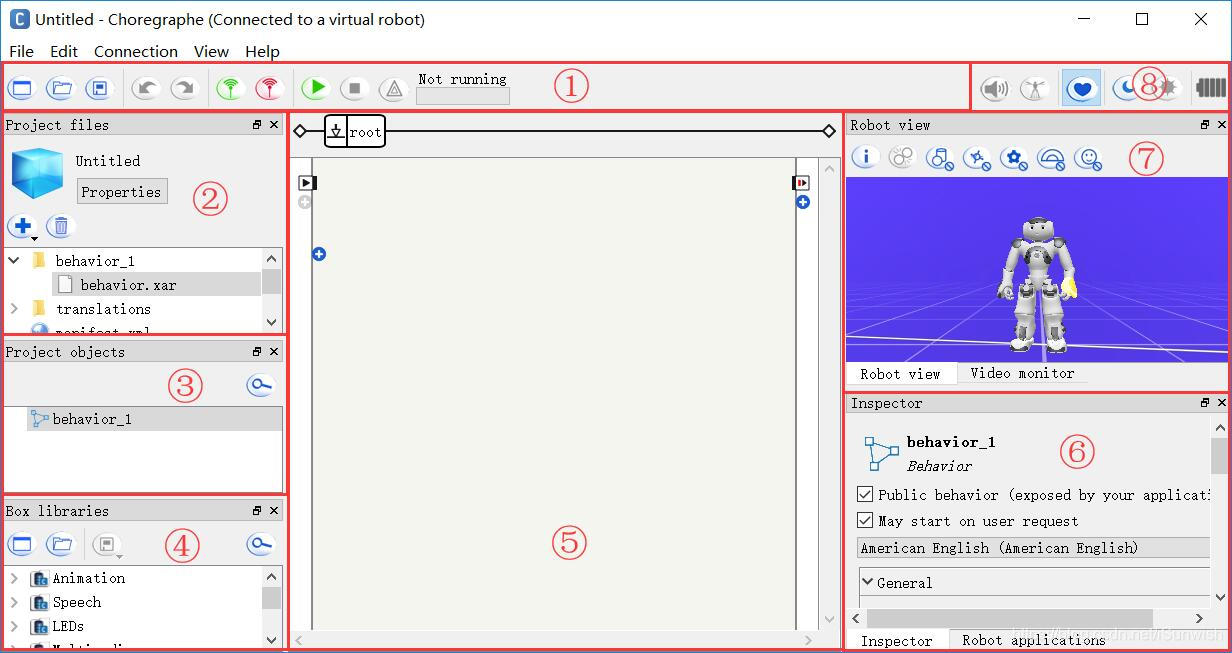Switch to the Video monitor tab

pos(1021,373)
